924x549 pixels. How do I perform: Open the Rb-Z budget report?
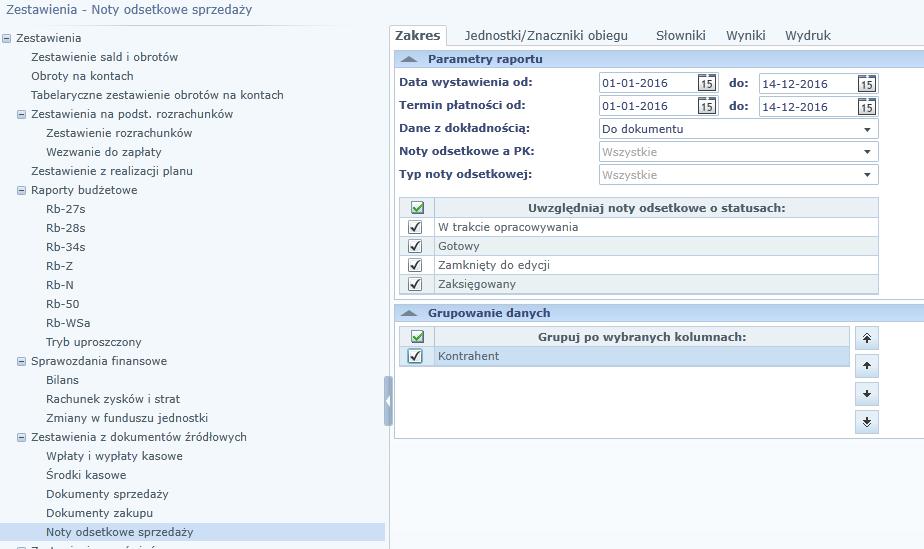click(x=60, y=266)
